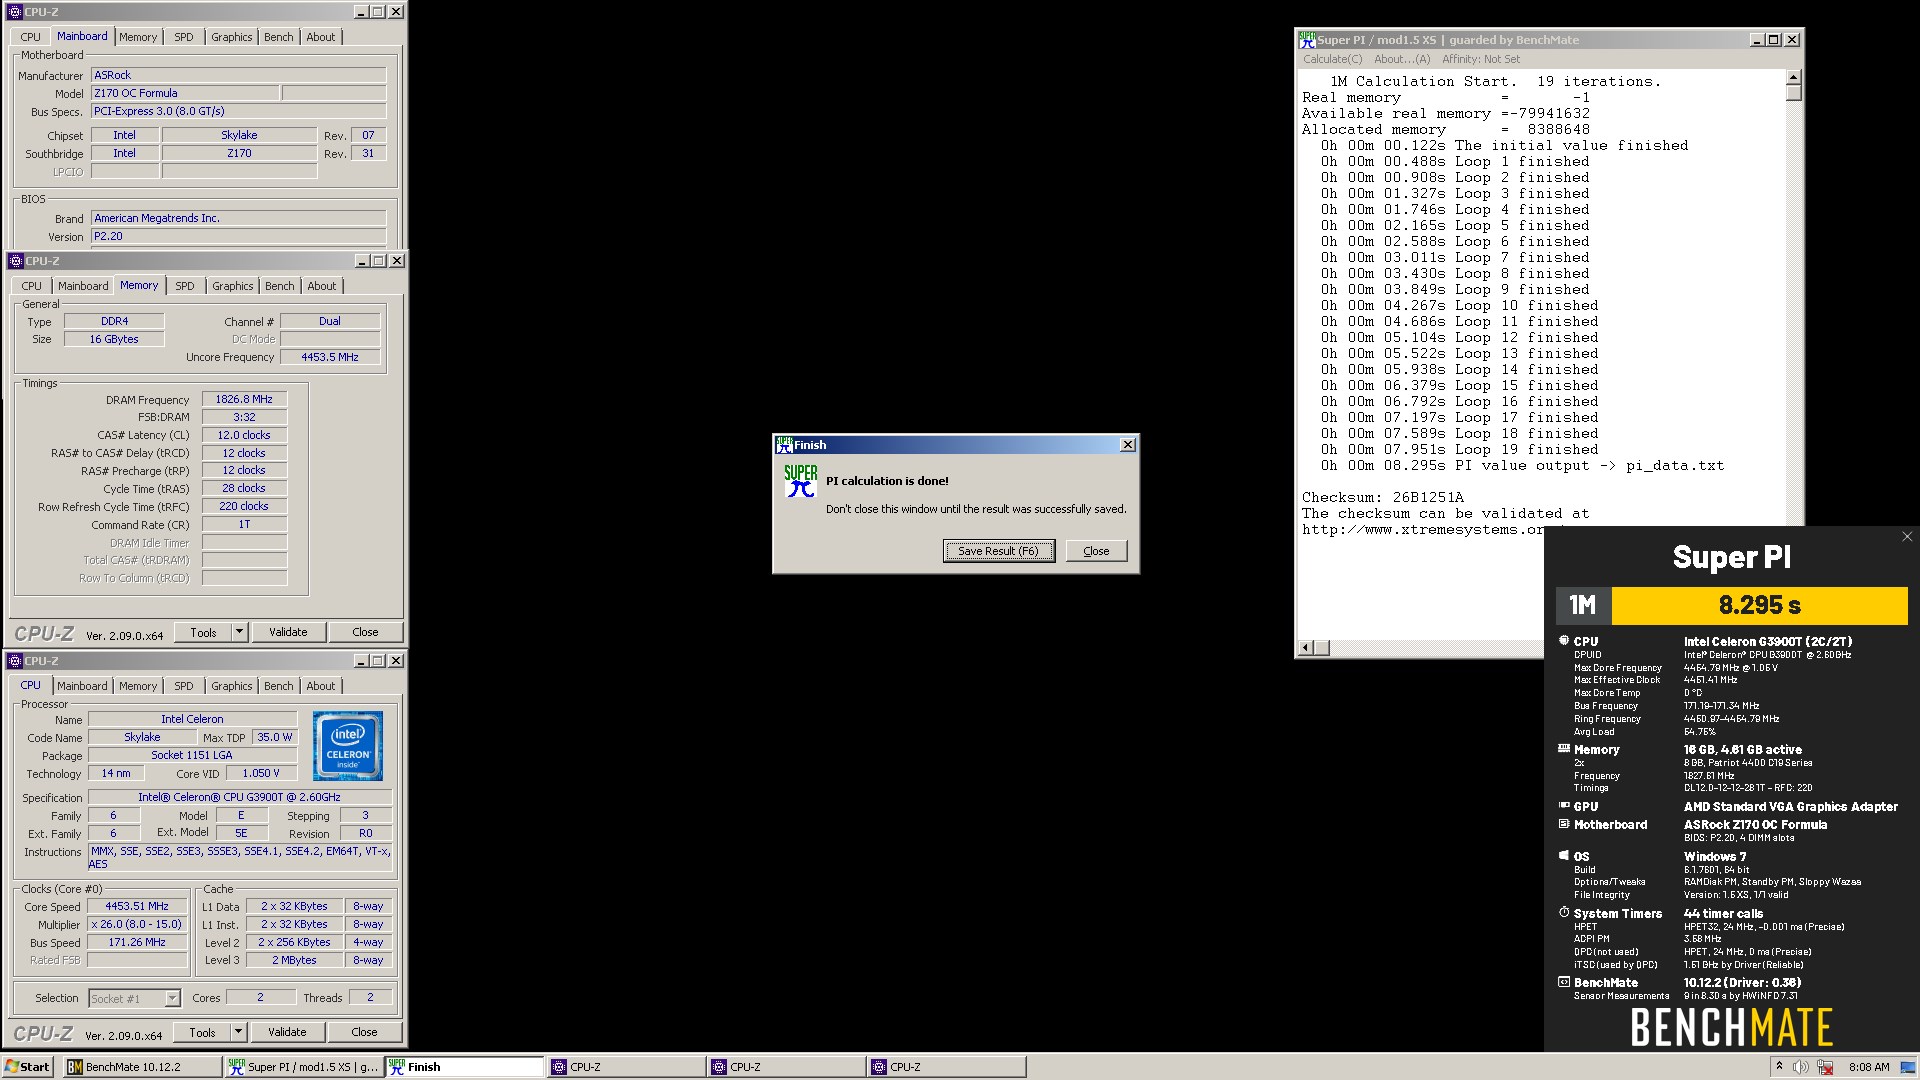1920x1080 pixels.
Task: Click Close button in Finish dialog
Action: [1096, 551]
